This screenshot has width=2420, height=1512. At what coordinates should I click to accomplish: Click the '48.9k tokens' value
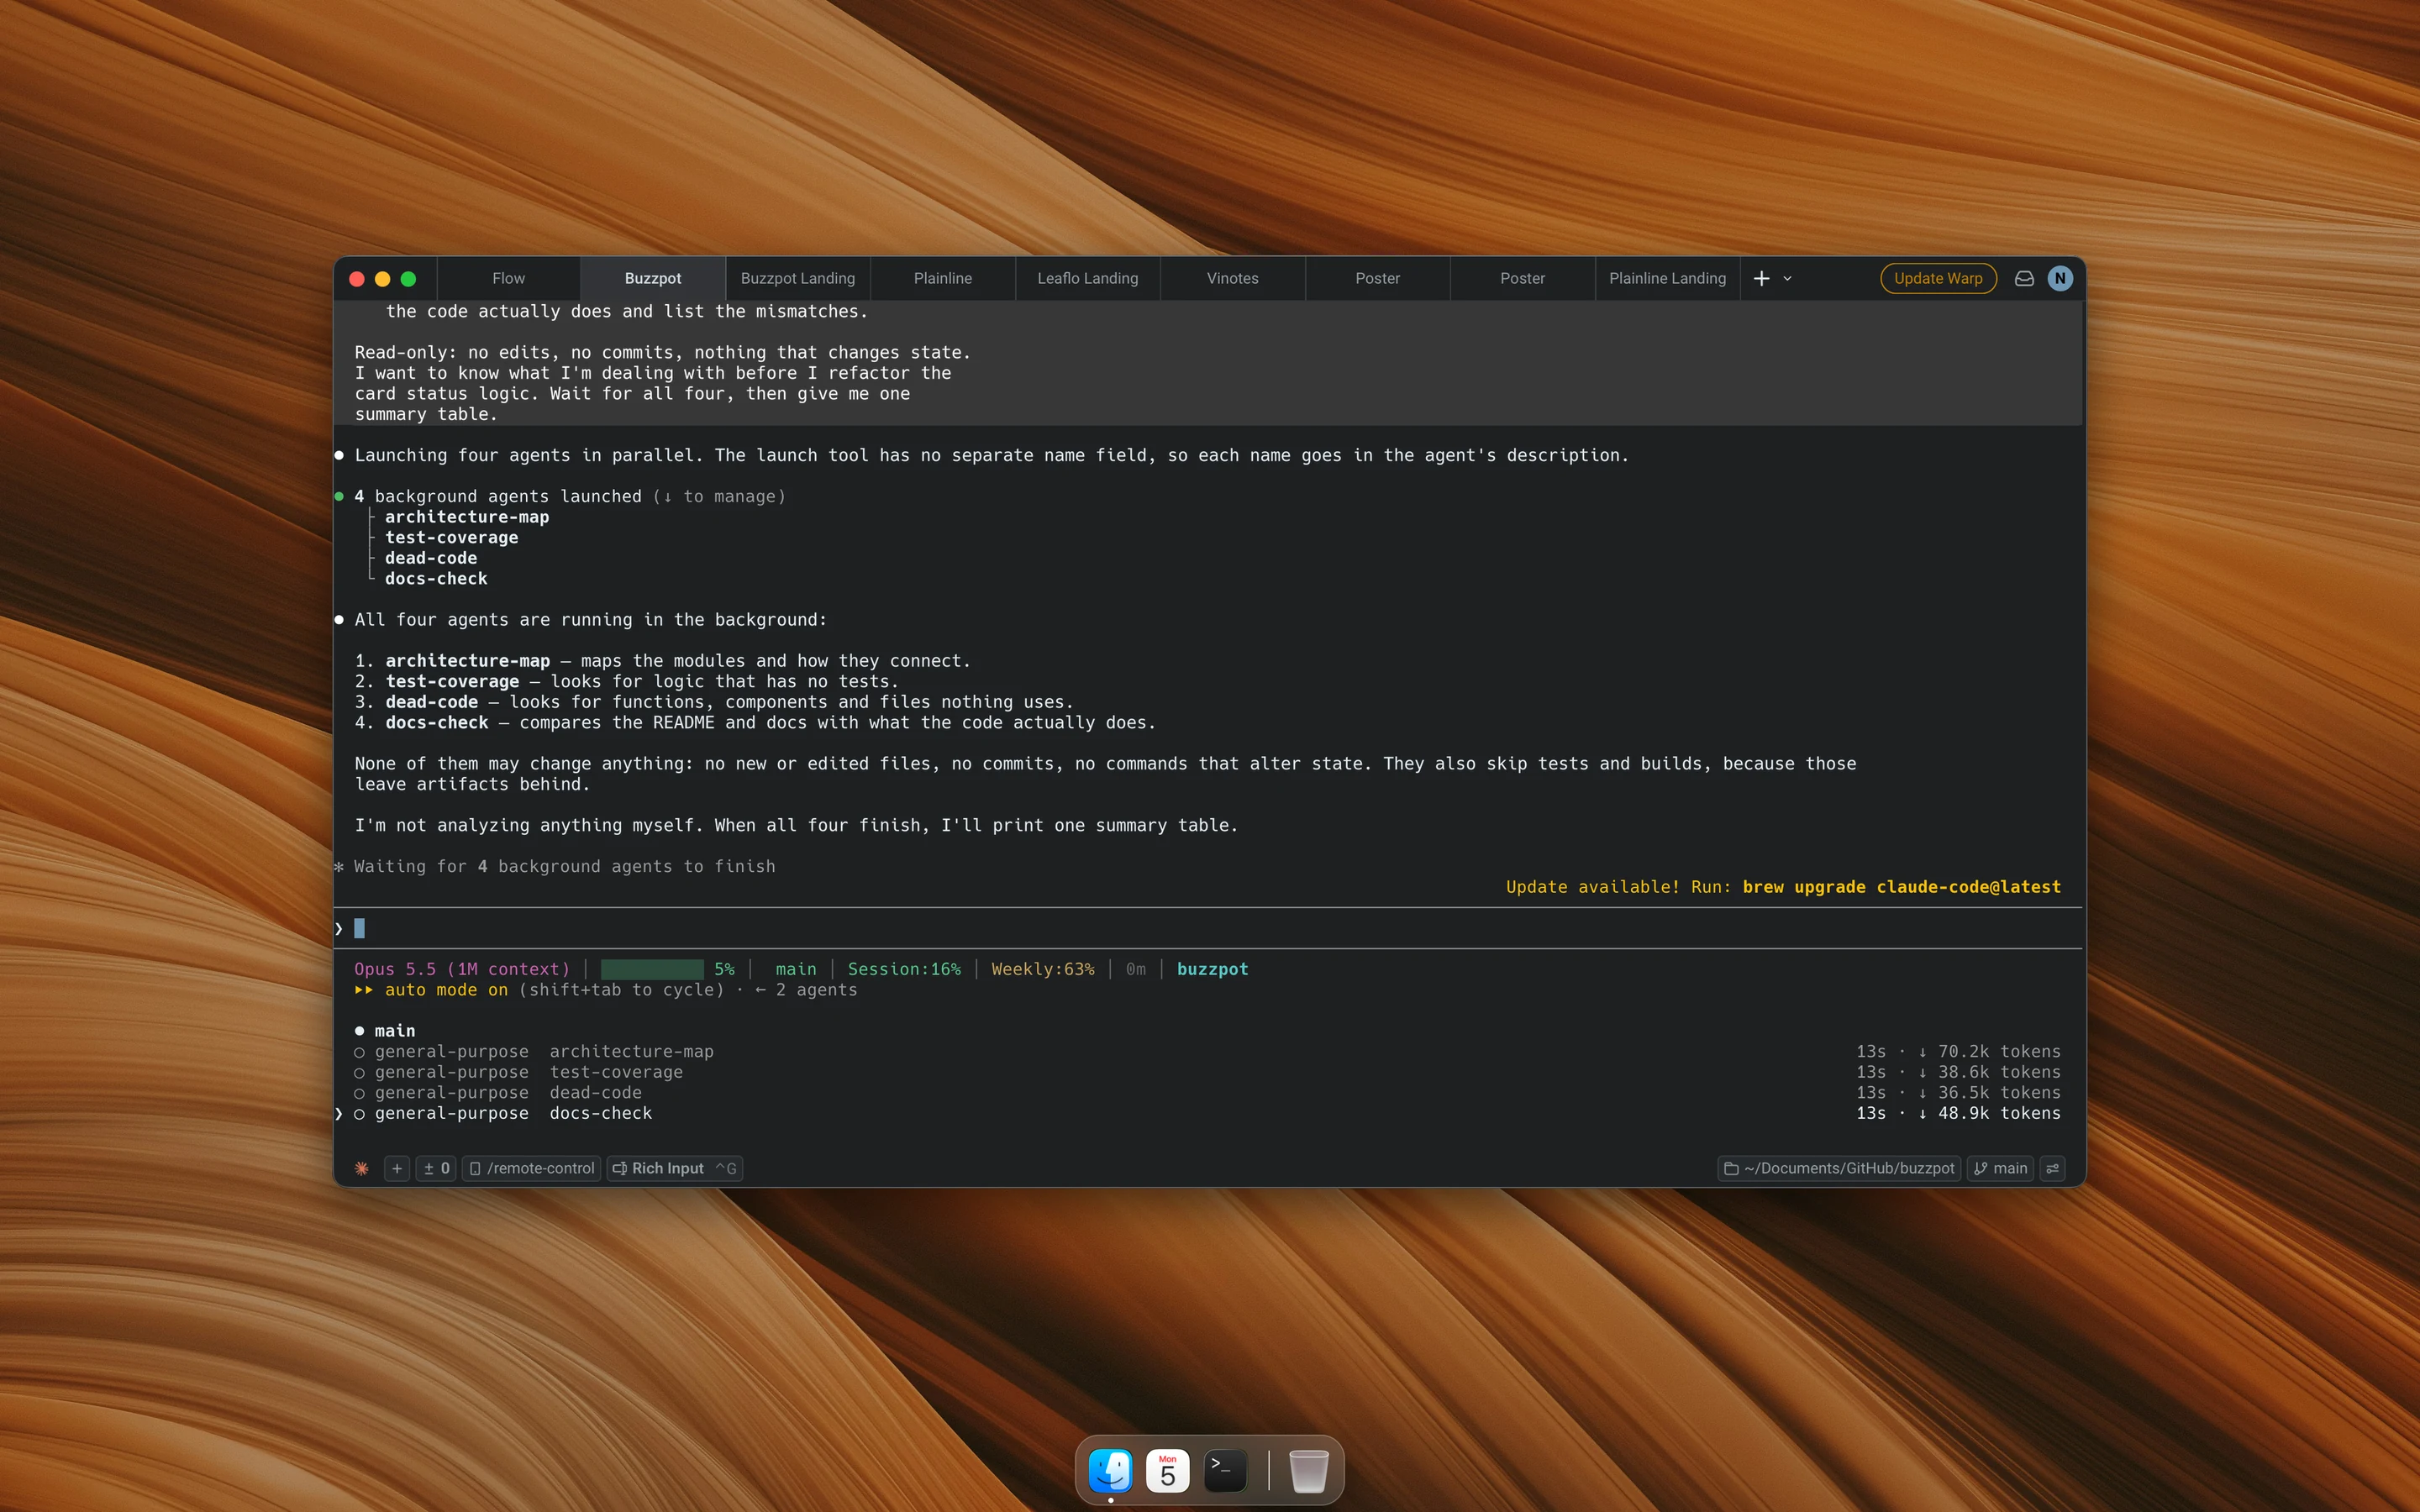(x=1999, y=1113)
